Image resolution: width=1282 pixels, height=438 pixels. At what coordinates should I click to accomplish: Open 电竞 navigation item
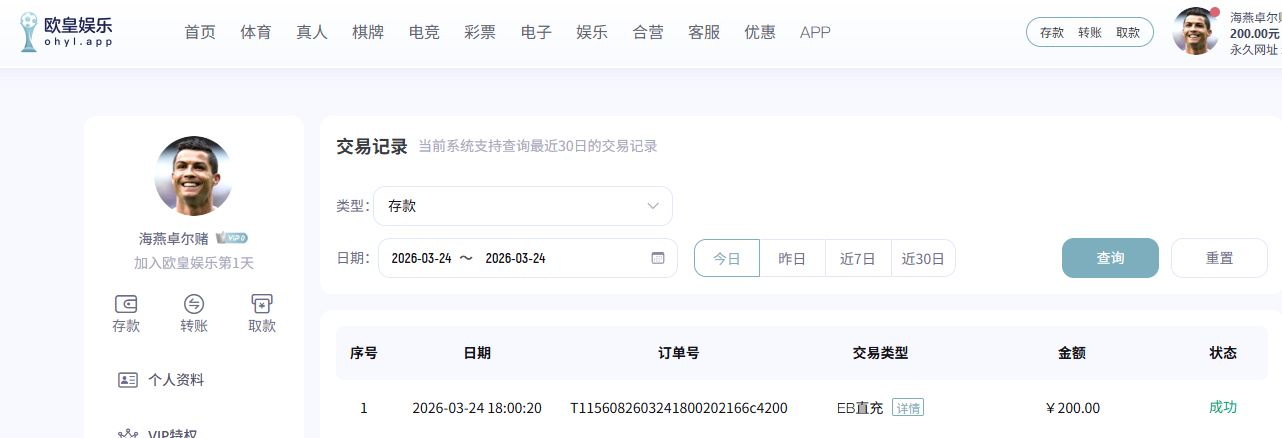[424, 32]
